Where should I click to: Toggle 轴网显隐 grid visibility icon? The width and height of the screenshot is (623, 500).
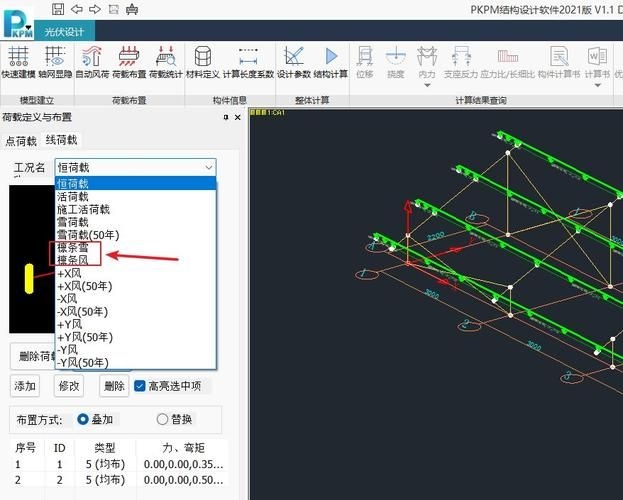(55, 62)
